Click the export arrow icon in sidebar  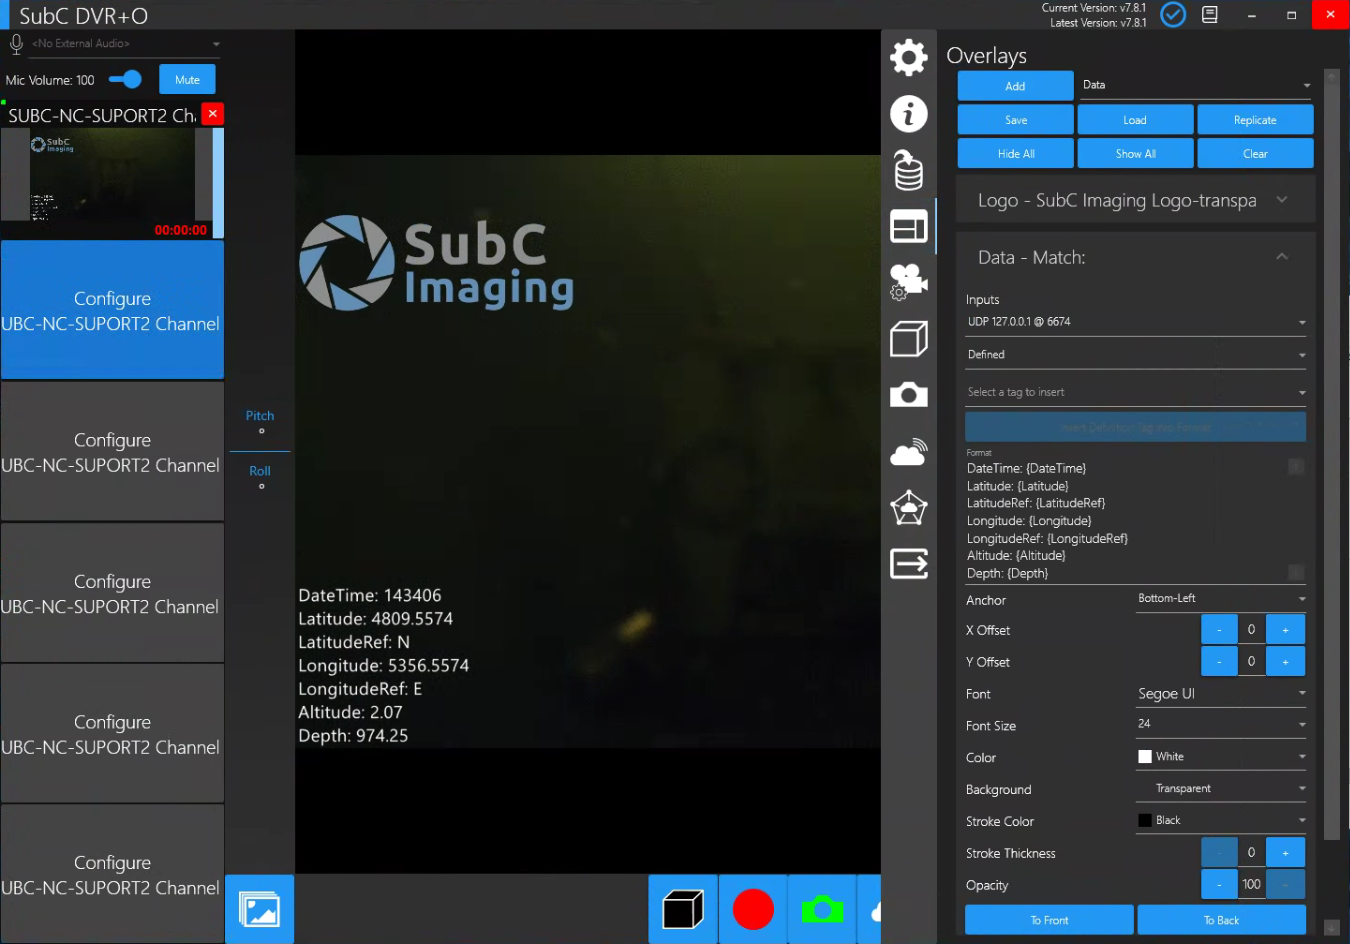(x=908, y=564)
